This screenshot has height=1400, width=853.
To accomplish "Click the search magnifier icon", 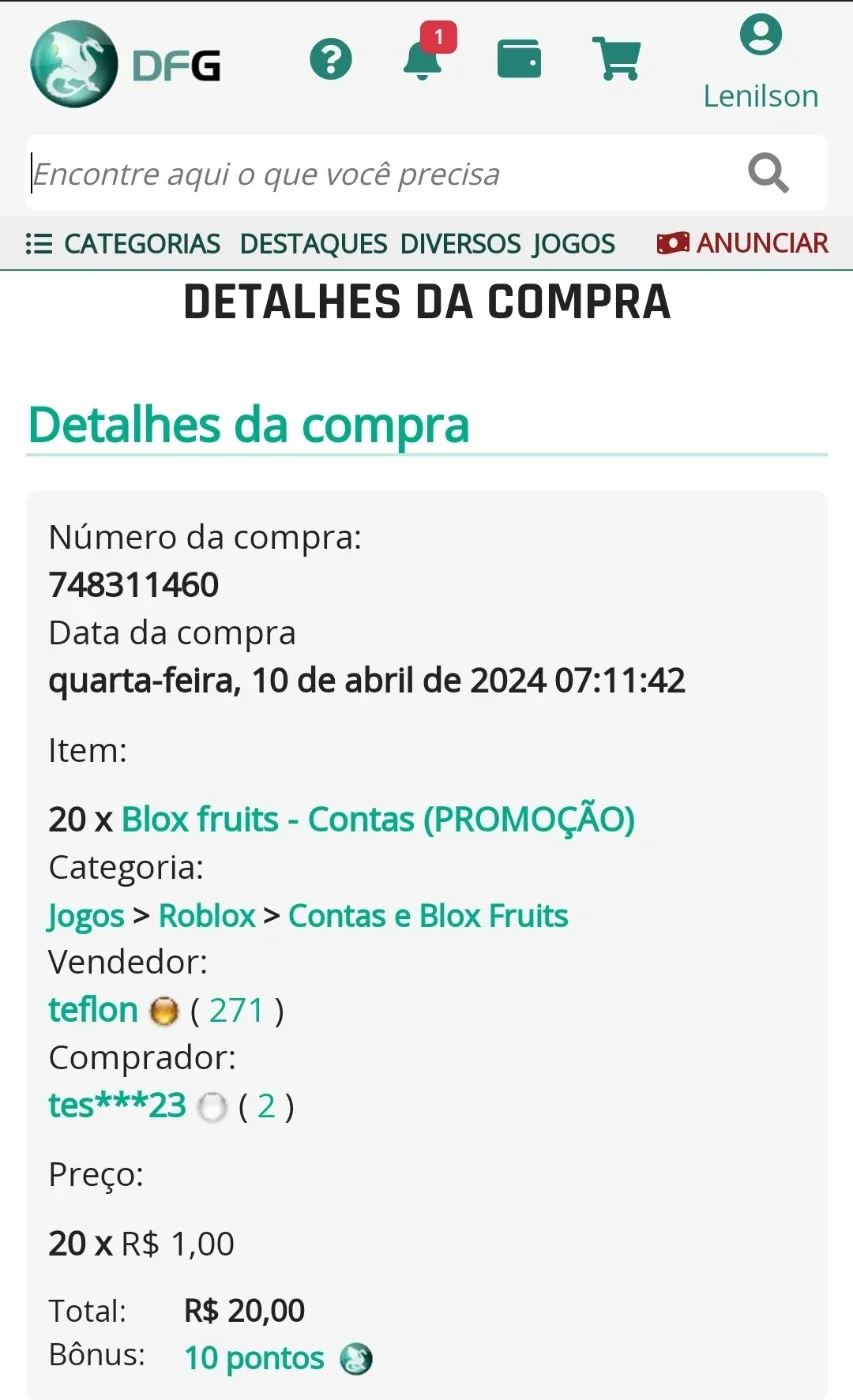I will tap(768, 173).
